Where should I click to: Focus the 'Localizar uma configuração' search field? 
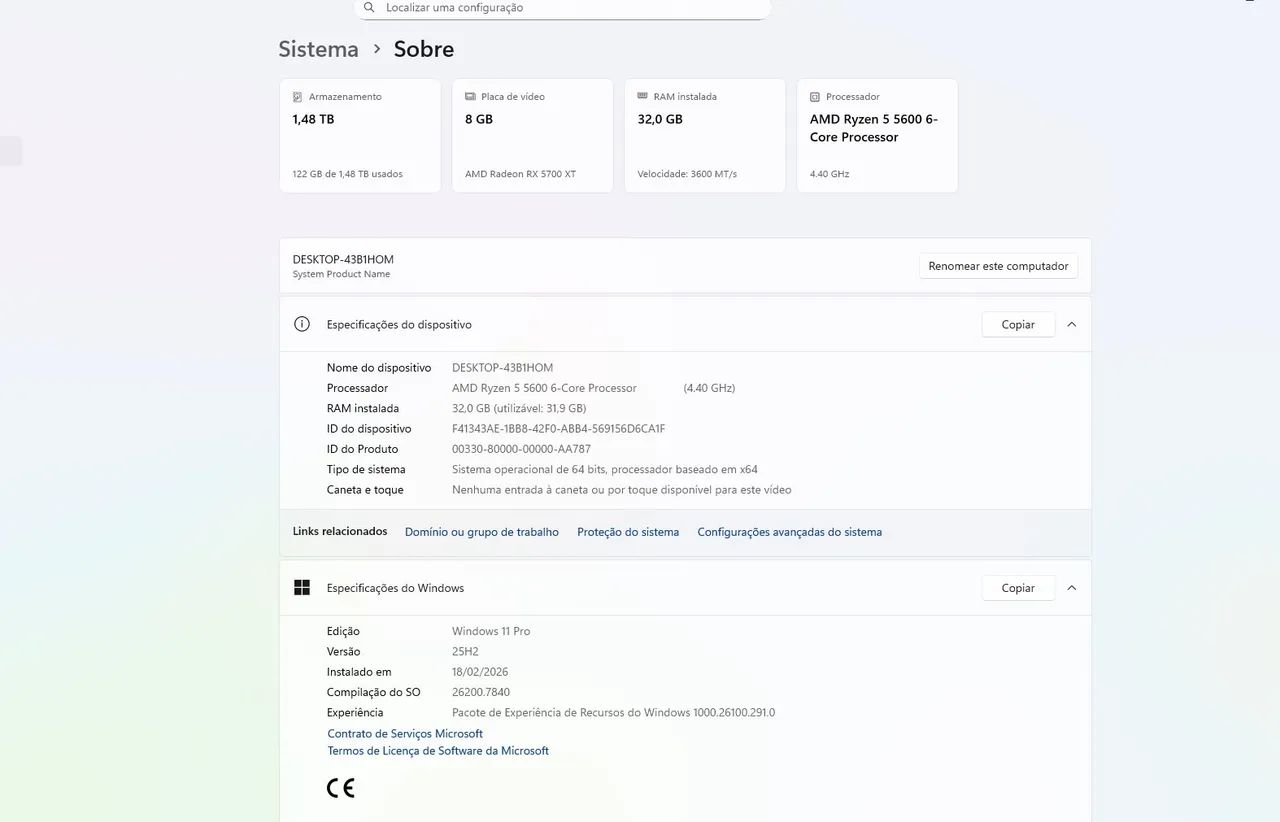[562, 8]
